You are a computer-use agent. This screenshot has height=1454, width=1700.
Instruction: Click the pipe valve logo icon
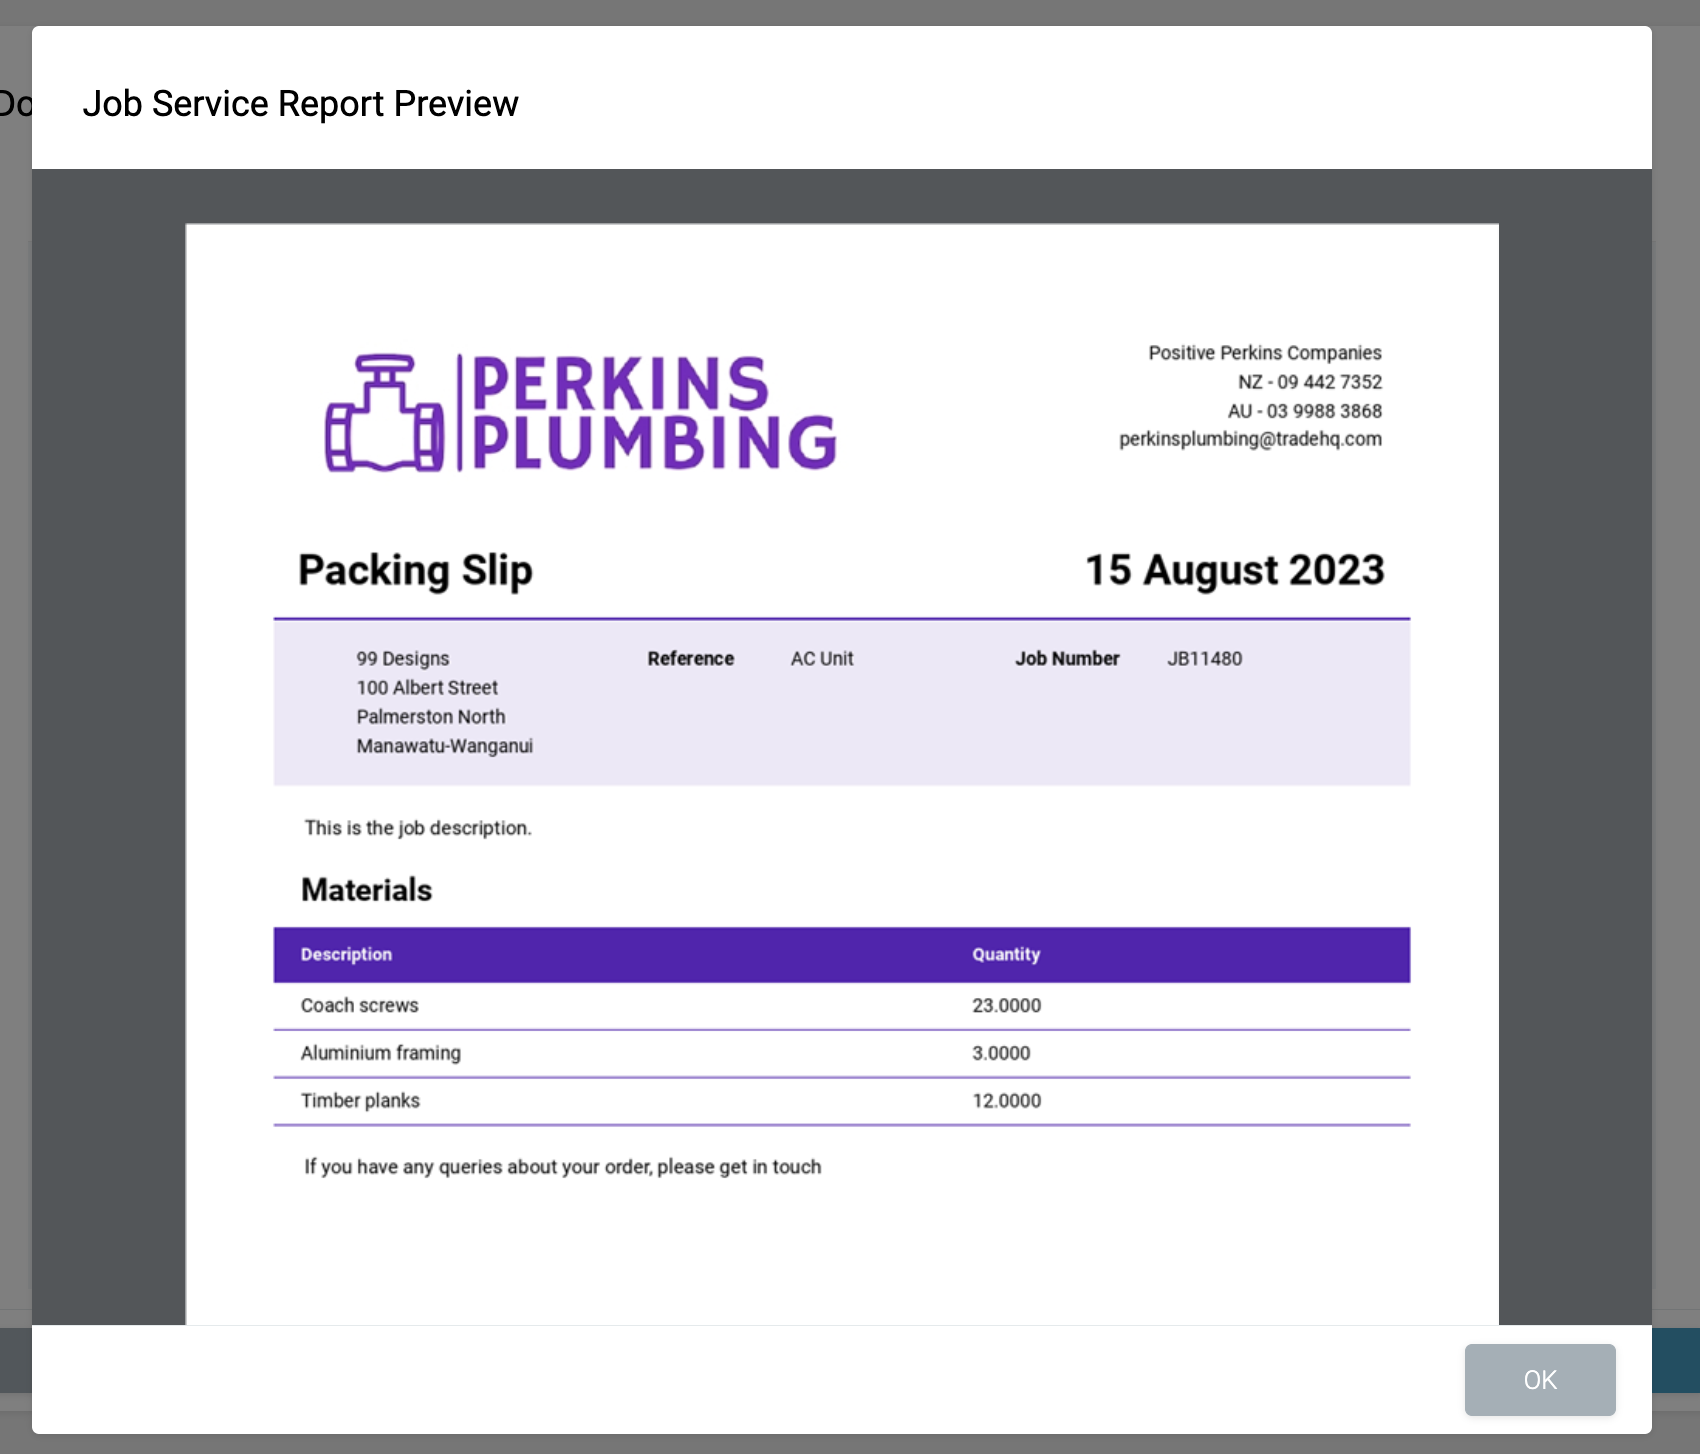tap(384, 413)
